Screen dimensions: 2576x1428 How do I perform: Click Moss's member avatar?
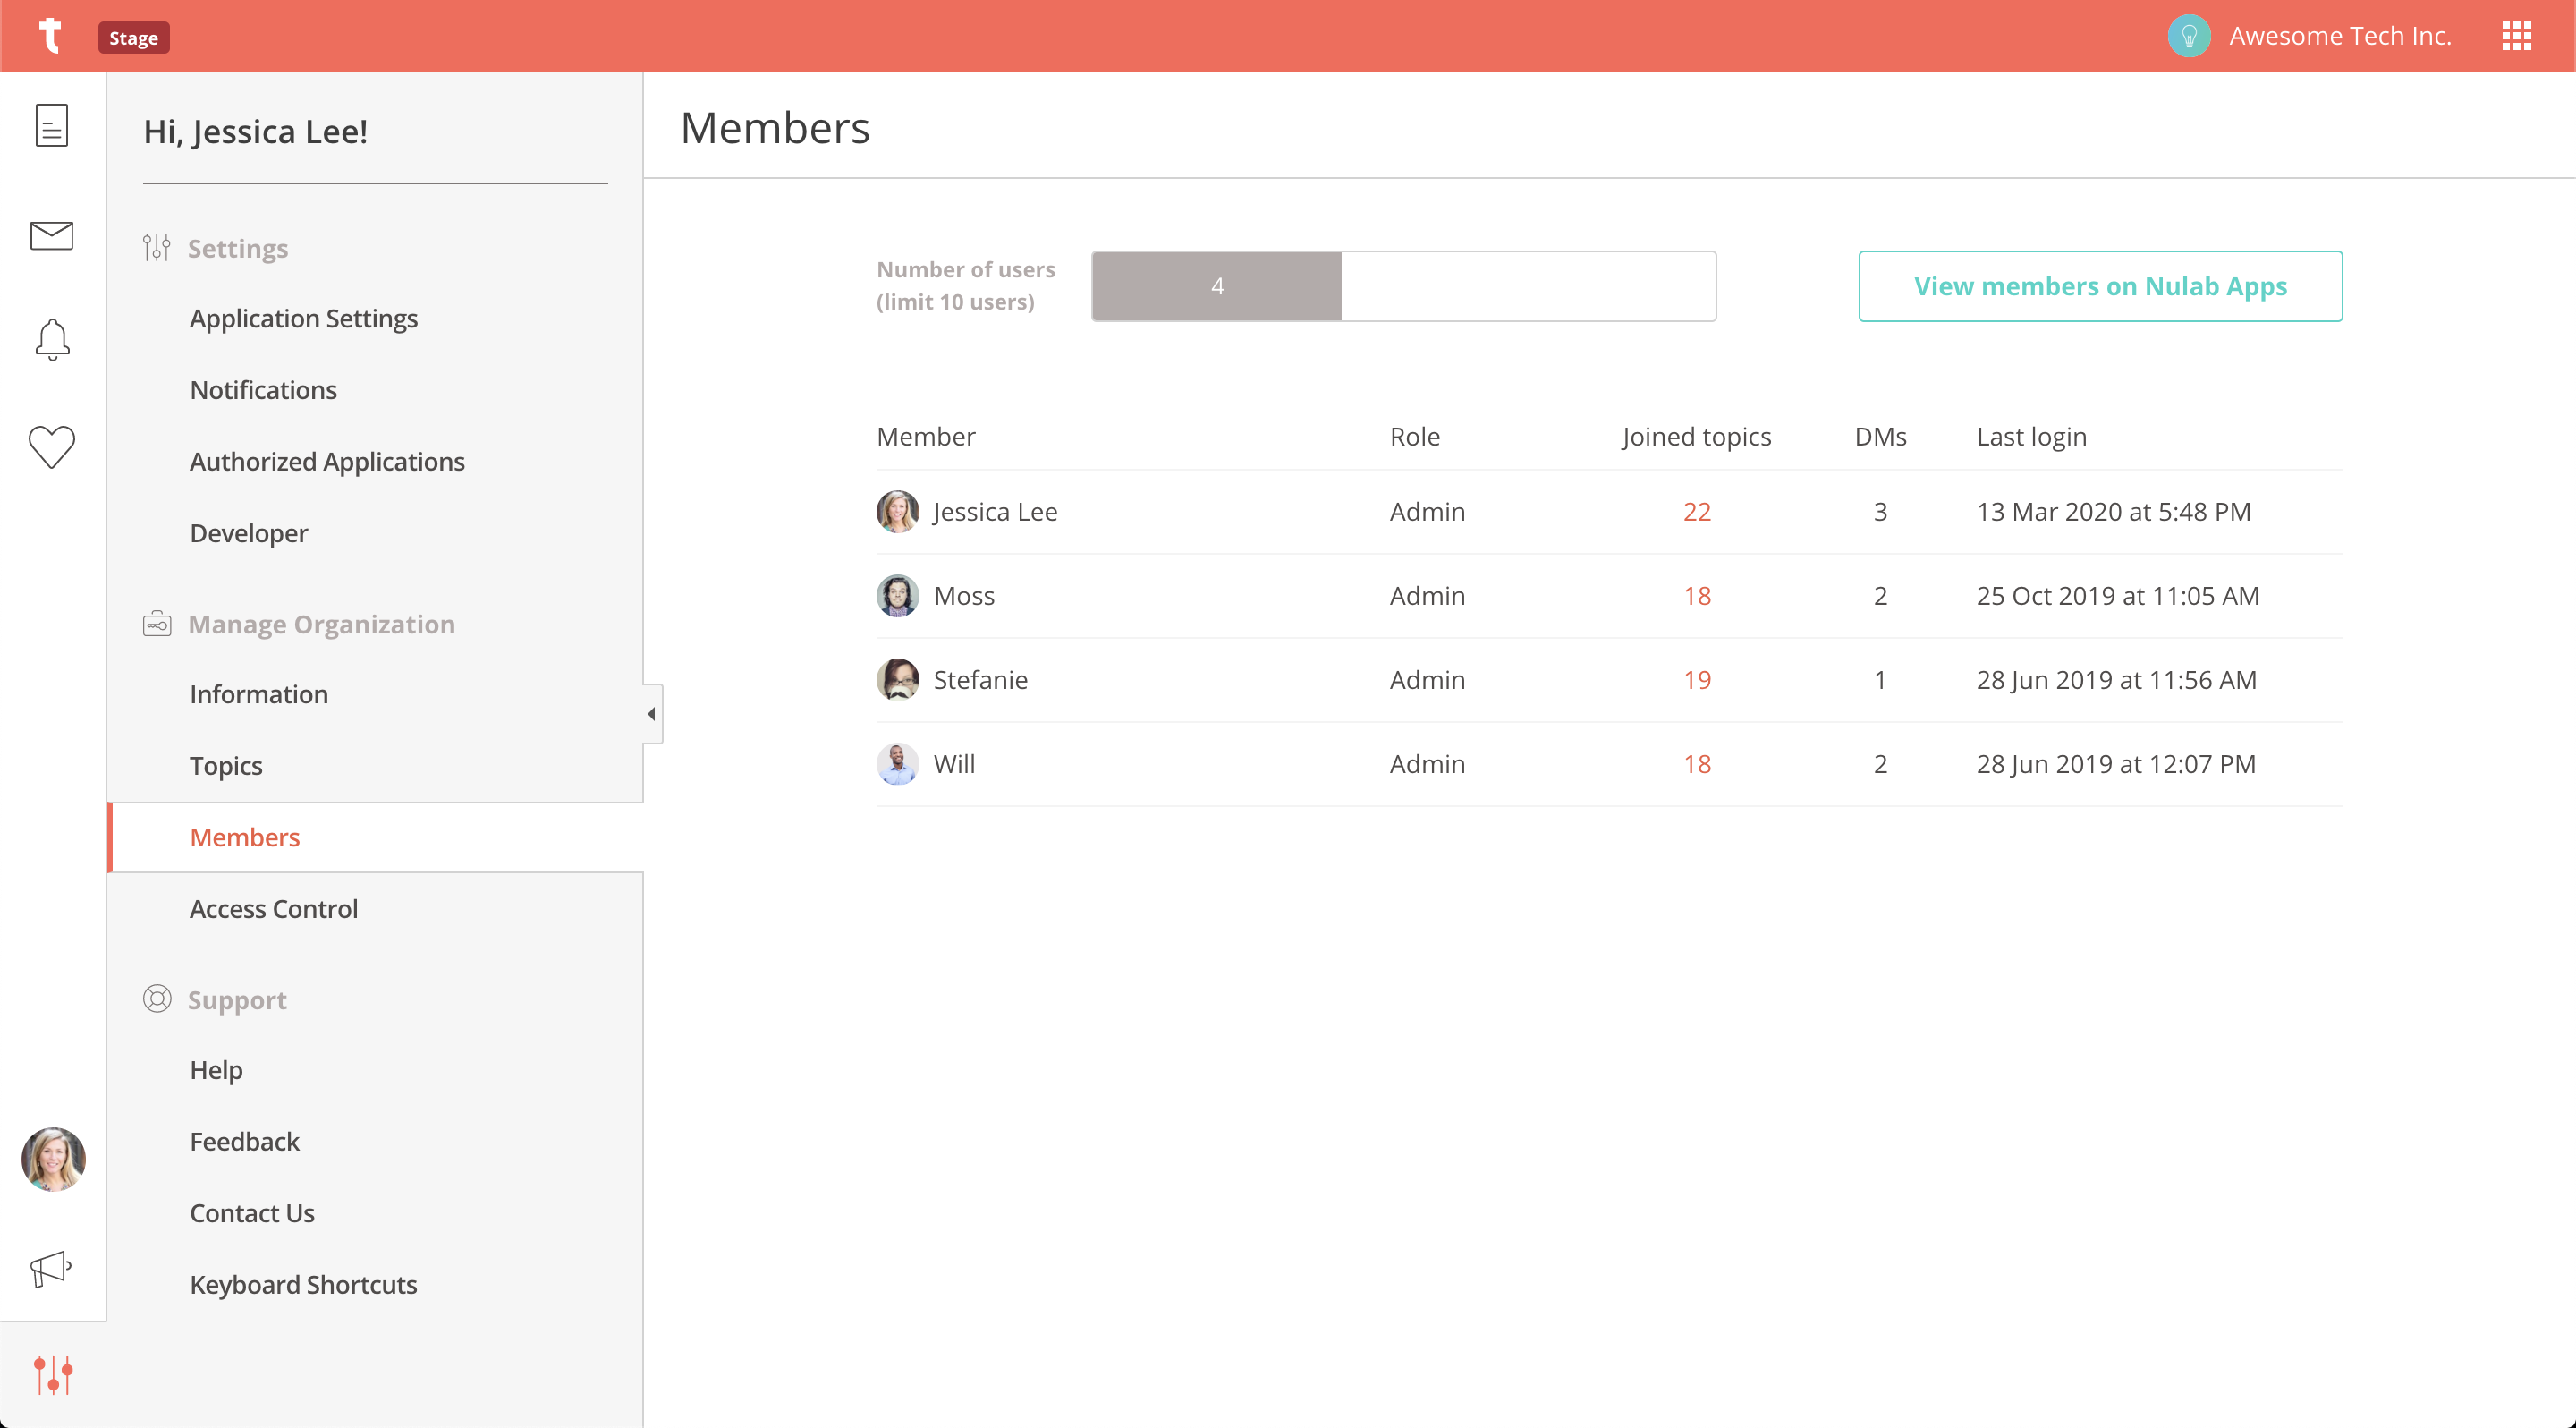[x=897, y=596]
